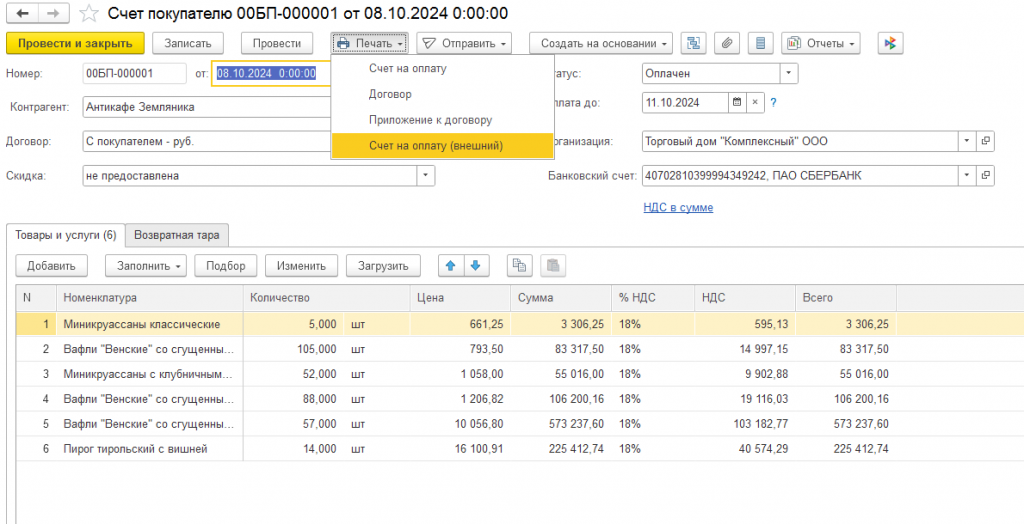Go back with the left arrow button
The height and width of the screenshot is (524, 1024).
[x=22, y=13]
